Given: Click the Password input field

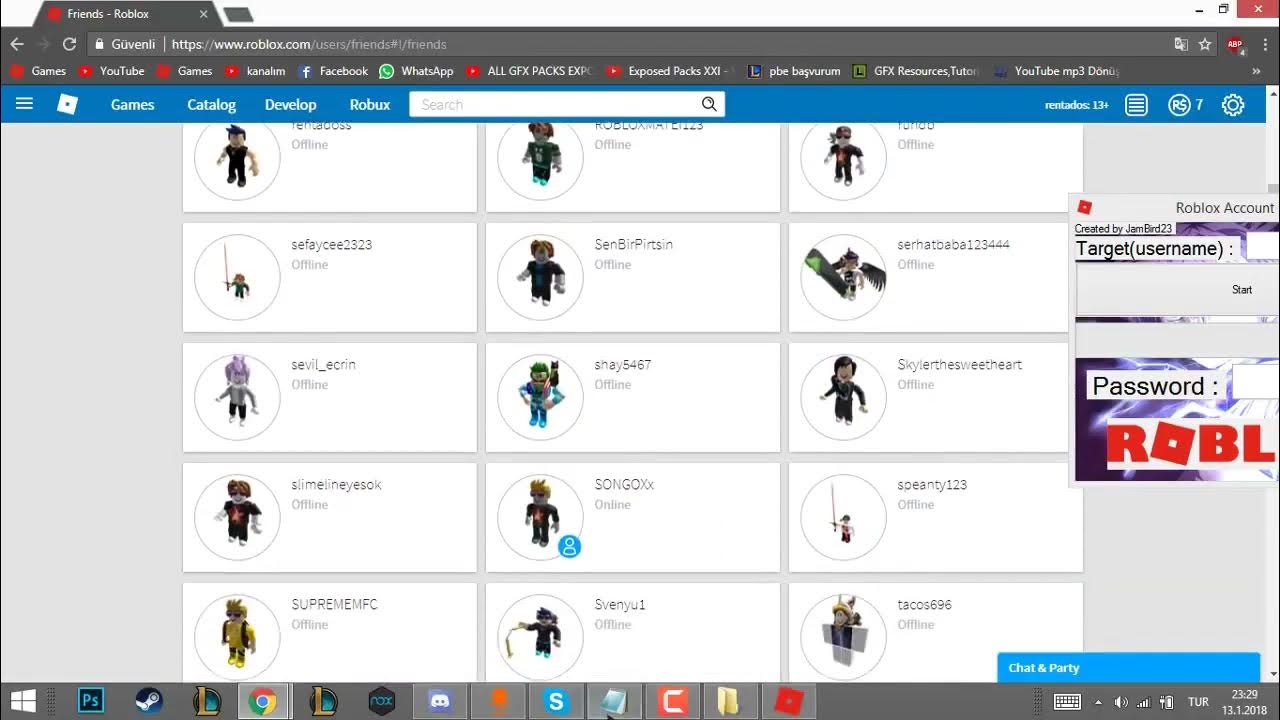Looking at the screenshot, I should point(1255,383).
